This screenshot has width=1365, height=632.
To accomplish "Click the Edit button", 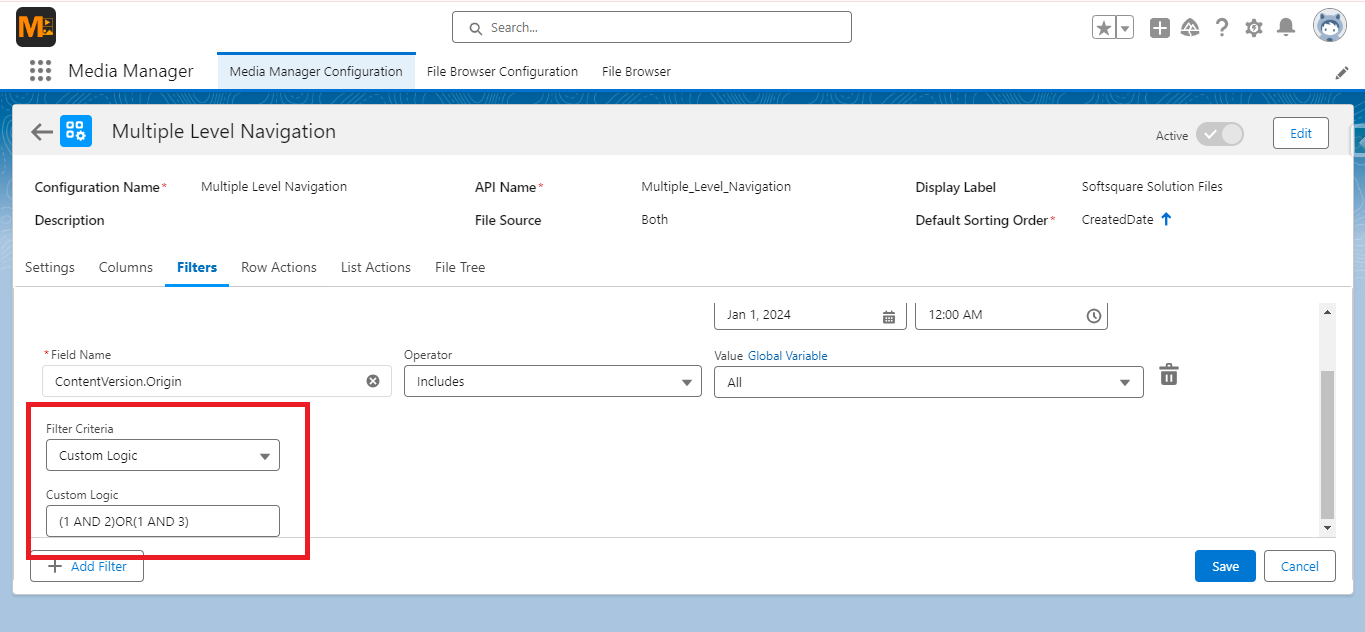I will pos(1301,133).
